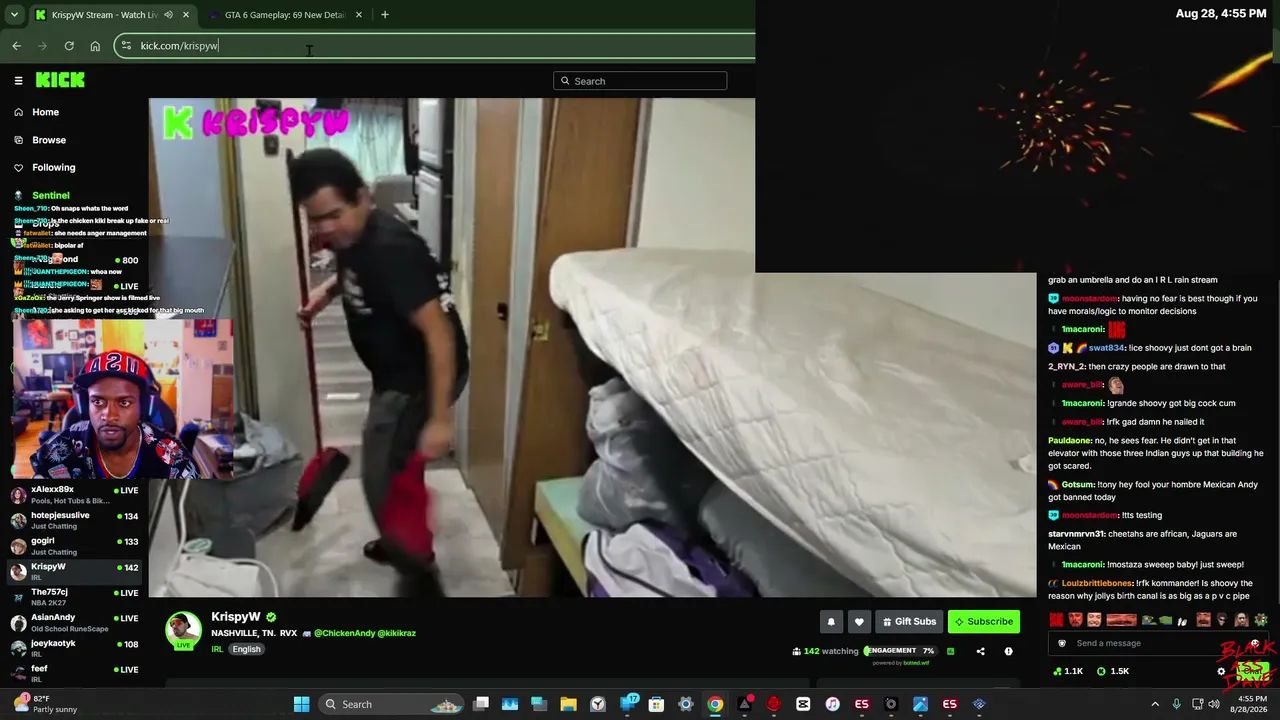This screenshot has height=720, width=1280.
Task: Open chat settings gear icon
Action: click(x=1221, y=671)
